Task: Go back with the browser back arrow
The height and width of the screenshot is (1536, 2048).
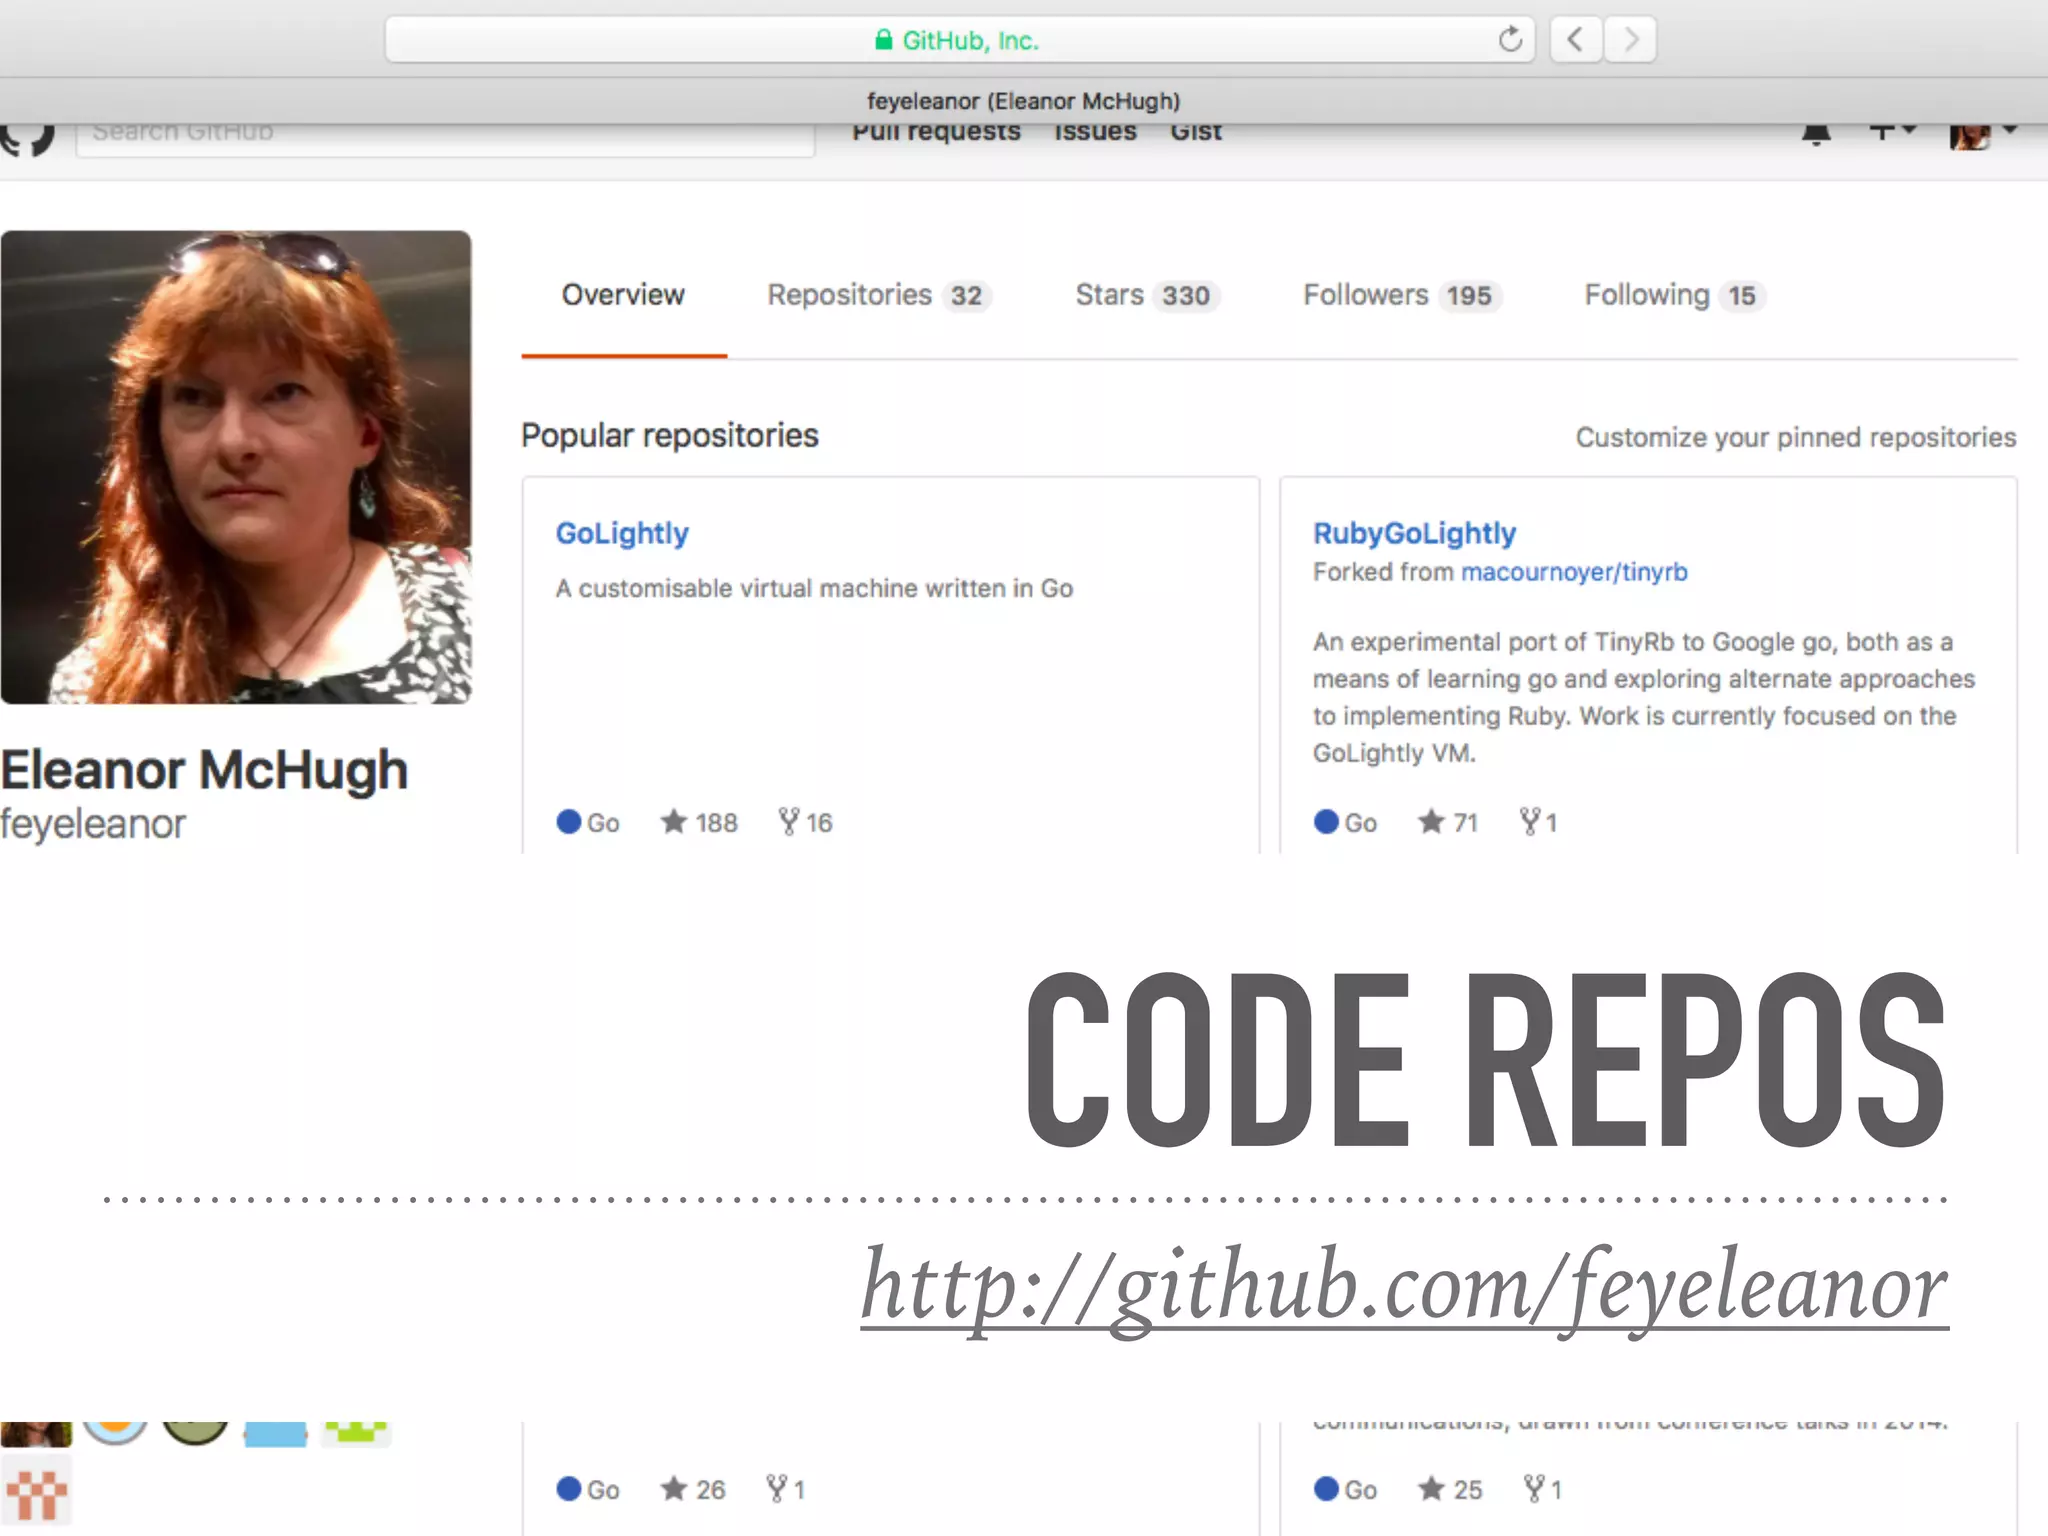Action: click(x=1576, y=40)
